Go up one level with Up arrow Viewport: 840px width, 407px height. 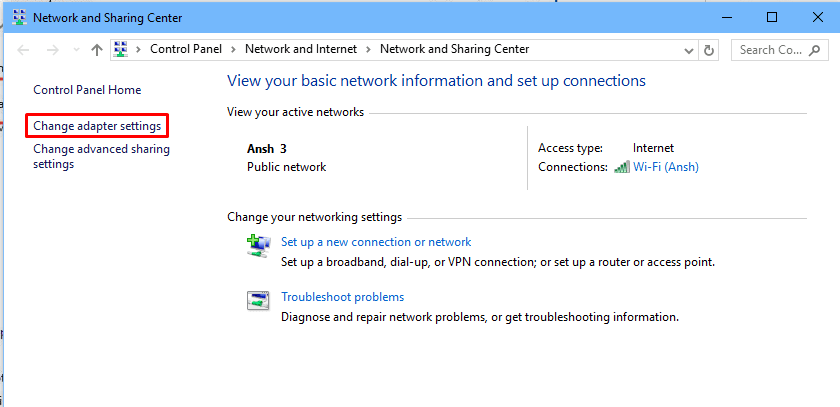[96, 50]
